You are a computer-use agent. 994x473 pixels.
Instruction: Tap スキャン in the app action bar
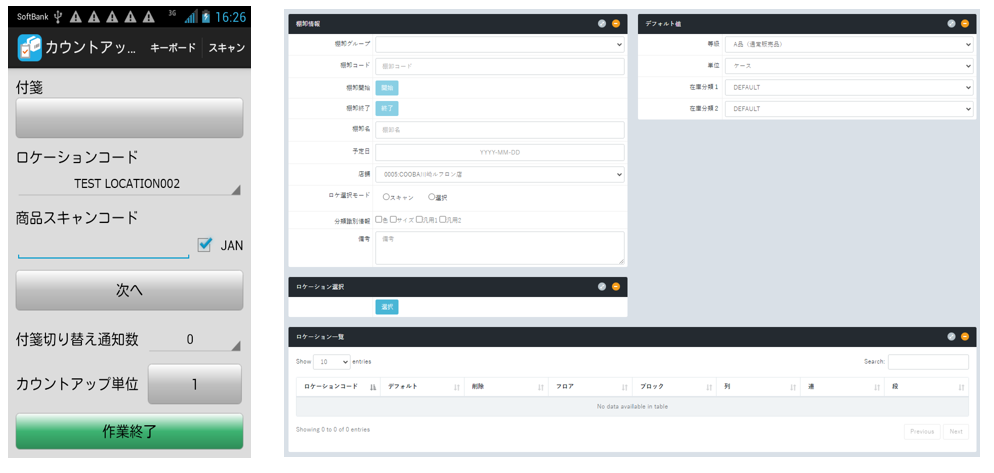click(226, 48)
